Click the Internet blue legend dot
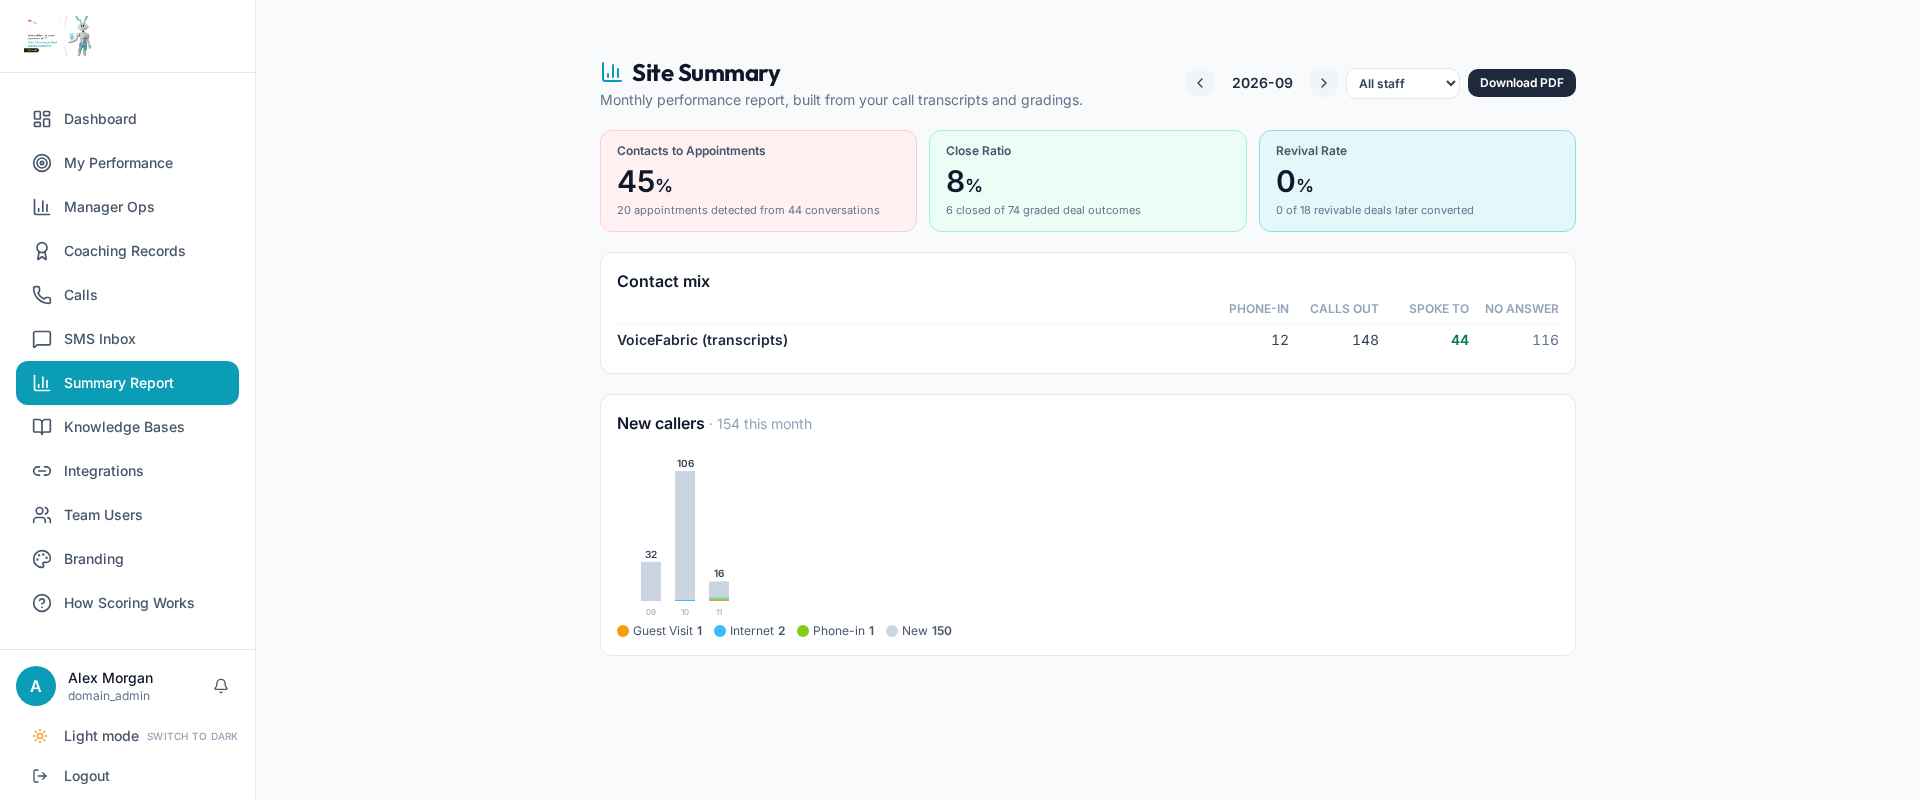 pyautogui.click(x=720, y=631)
